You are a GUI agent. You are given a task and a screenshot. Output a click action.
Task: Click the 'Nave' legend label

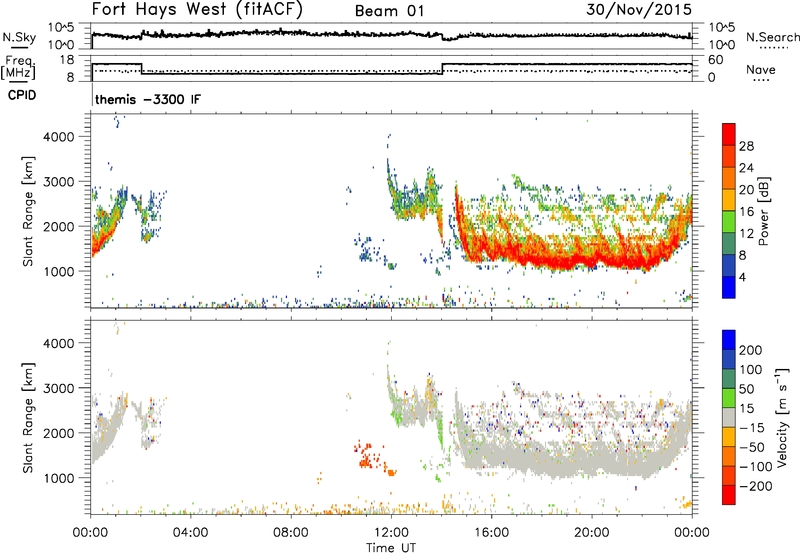pyautogui.click(x=760, y=69)
